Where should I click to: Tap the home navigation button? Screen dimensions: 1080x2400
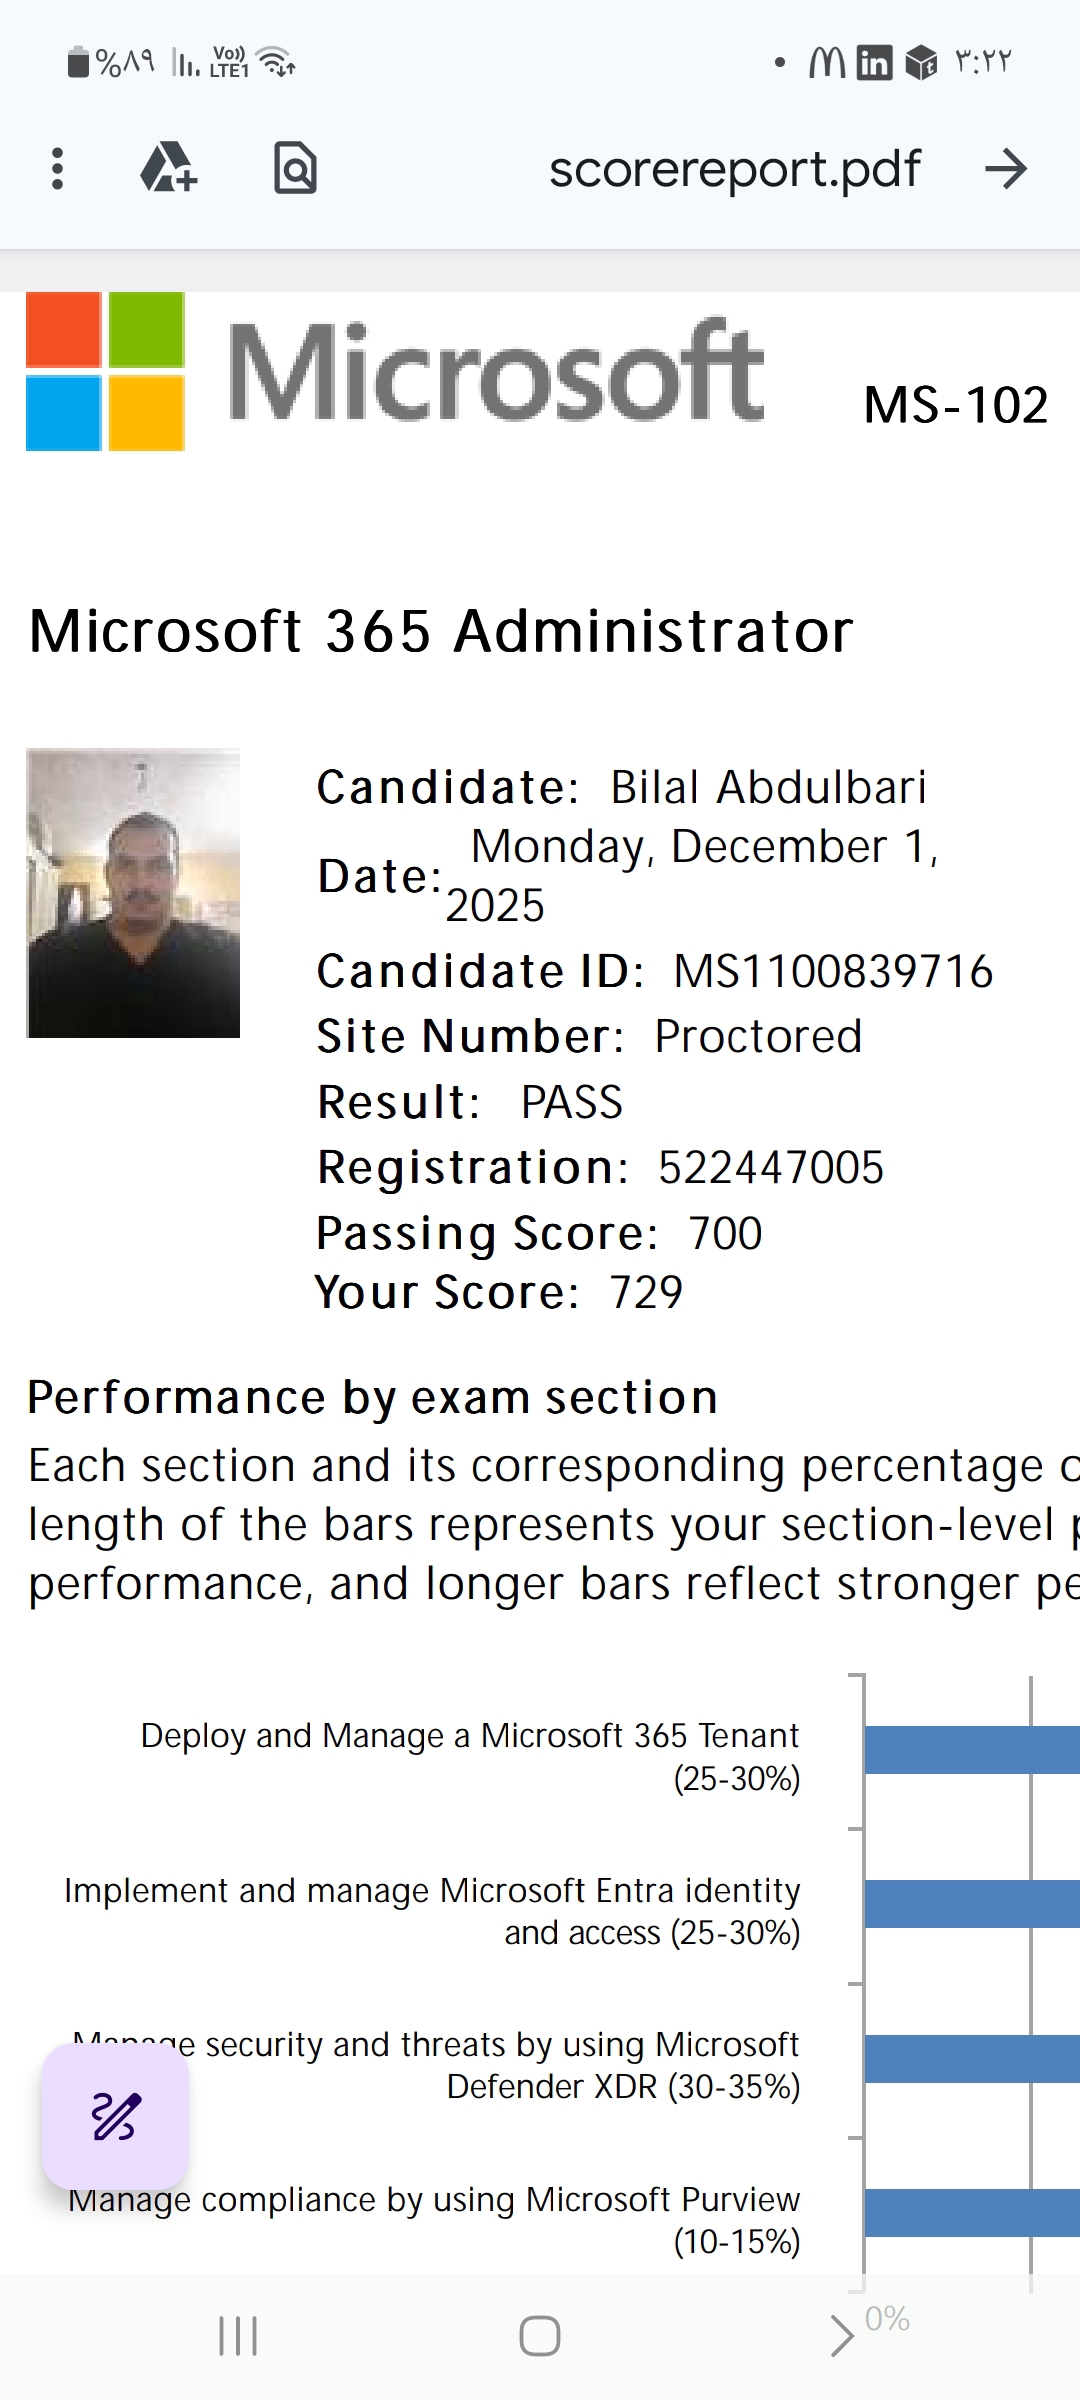pyautogui.click(x=540, y=2338)
